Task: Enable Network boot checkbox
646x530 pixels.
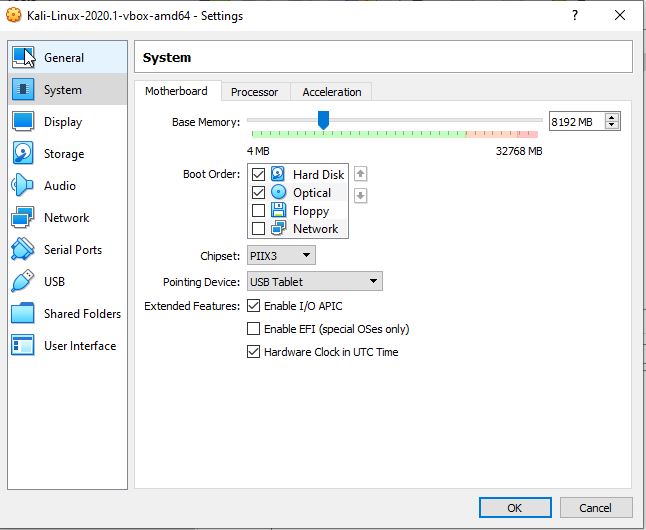Action: (258, 228)
